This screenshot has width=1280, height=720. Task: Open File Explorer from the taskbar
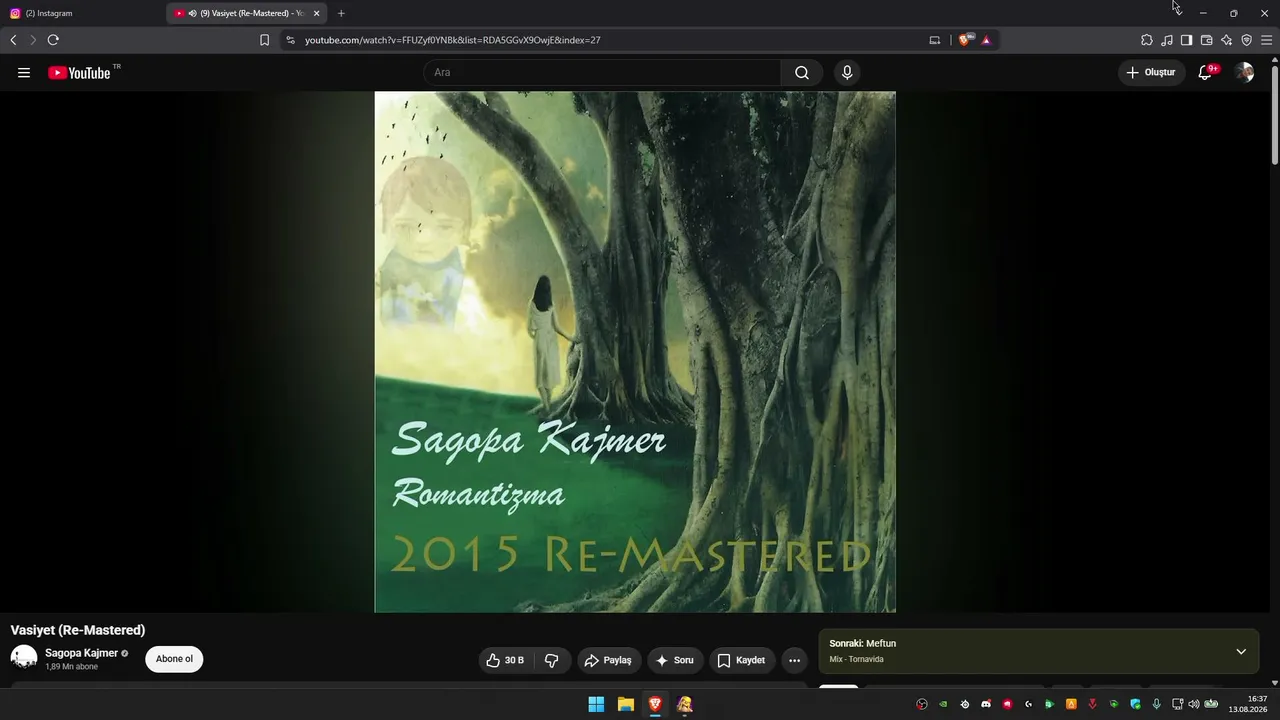click(626, 704)
